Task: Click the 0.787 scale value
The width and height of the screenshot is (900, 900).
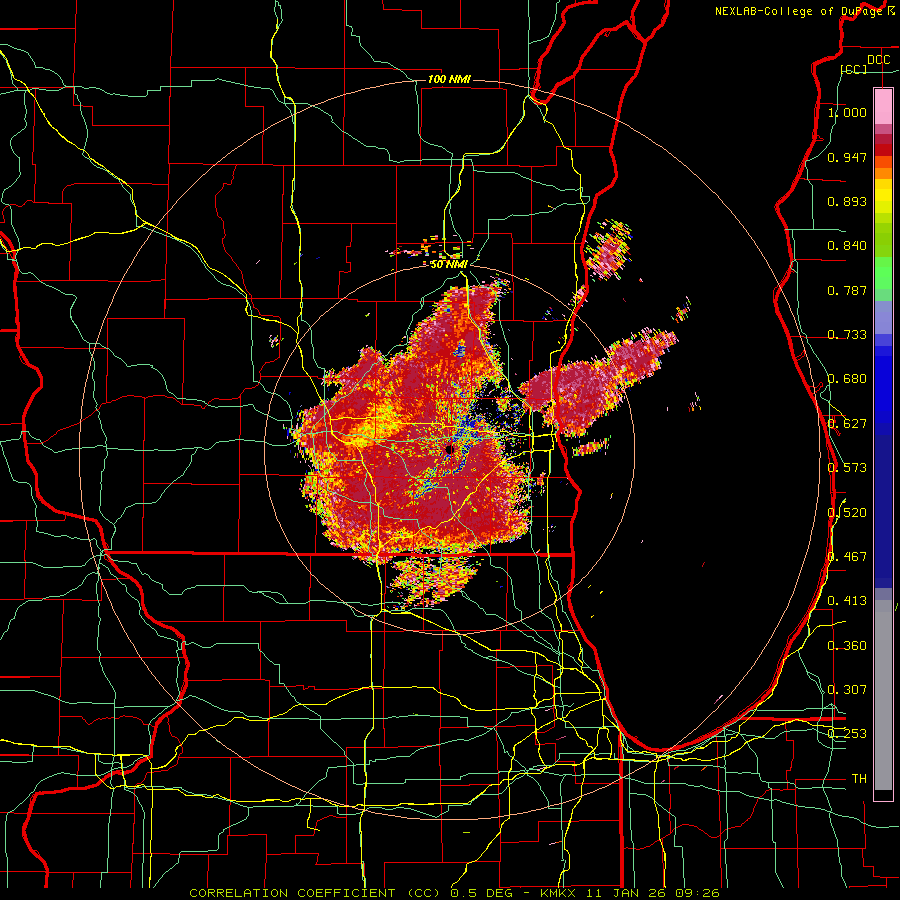Action: (847, 290)
